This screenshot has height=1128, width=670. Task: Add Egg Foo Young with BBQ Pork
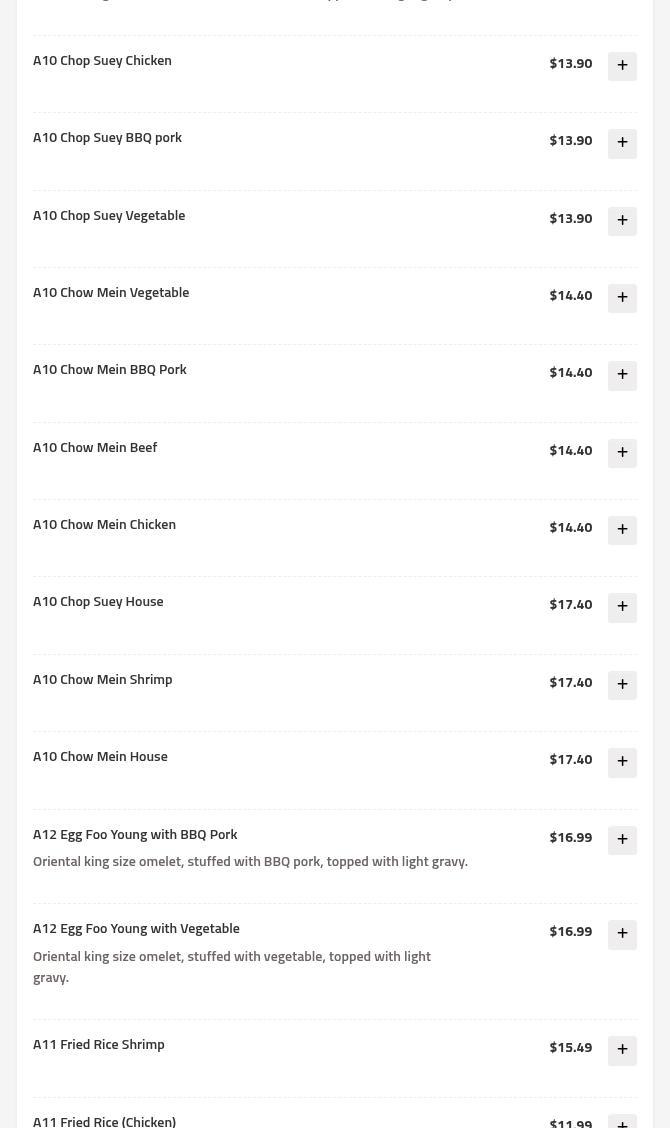pos(622,840)
